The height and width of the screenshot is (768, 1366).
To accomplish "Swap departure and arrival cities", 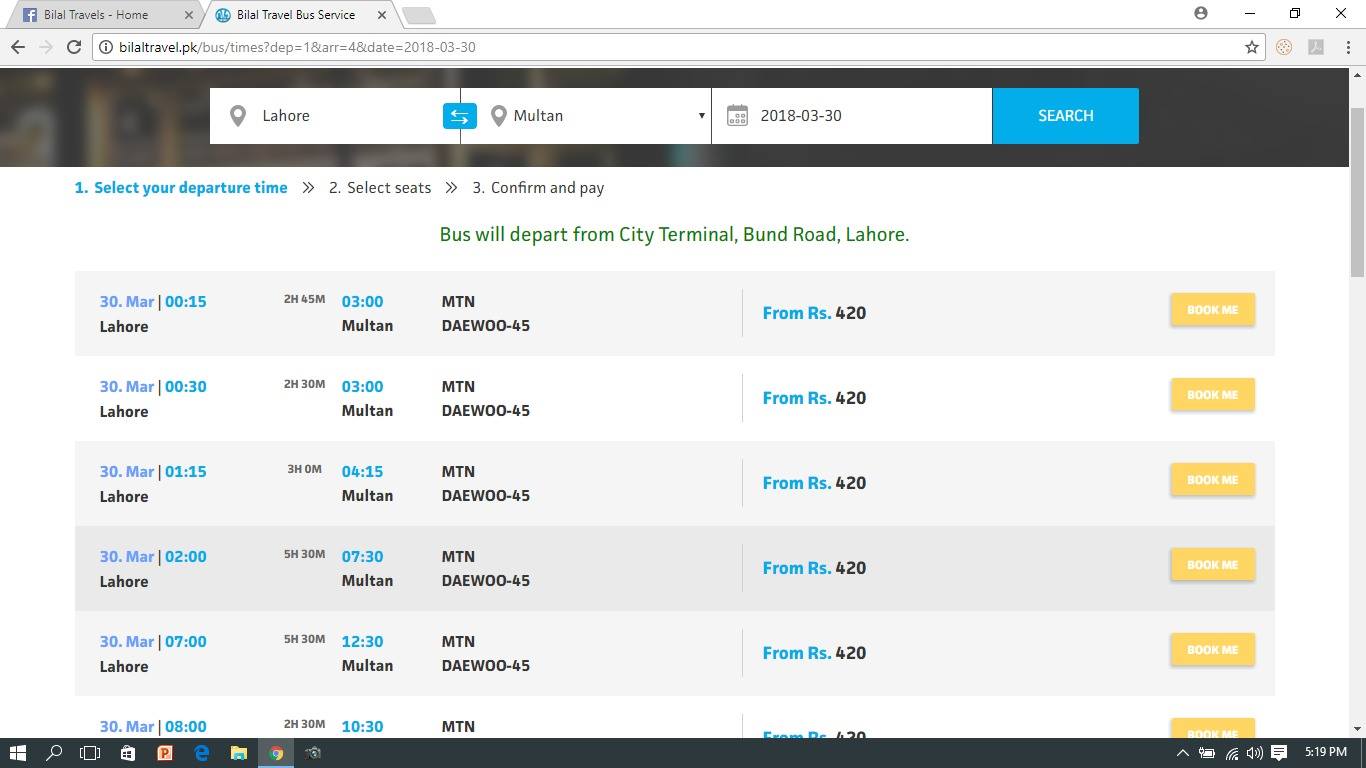I will tap(459, 116).
